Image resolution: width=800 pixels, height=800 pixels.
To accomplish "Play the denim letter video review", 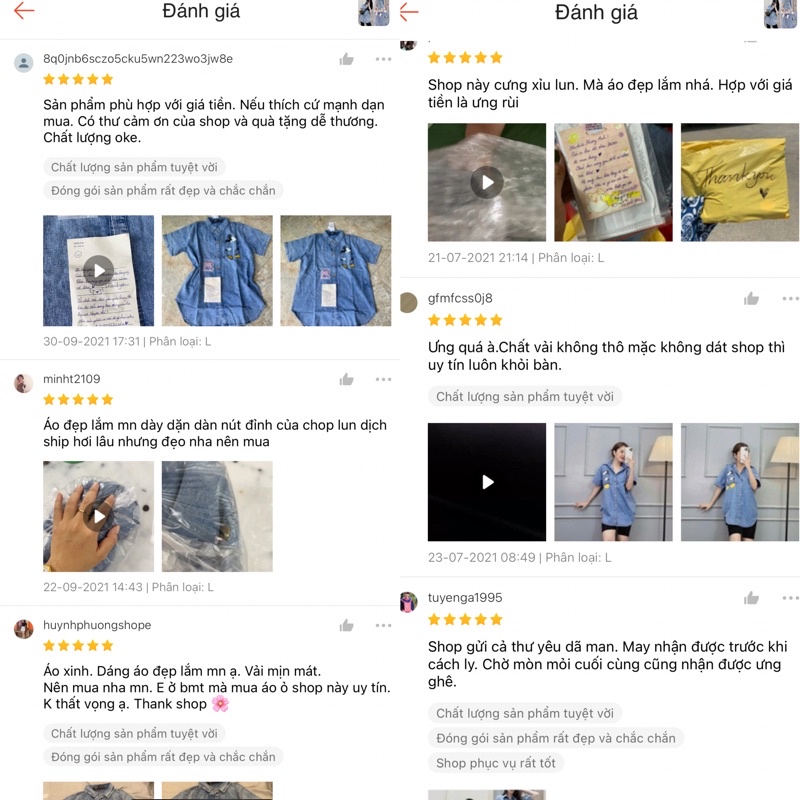I will coord(98,270).
